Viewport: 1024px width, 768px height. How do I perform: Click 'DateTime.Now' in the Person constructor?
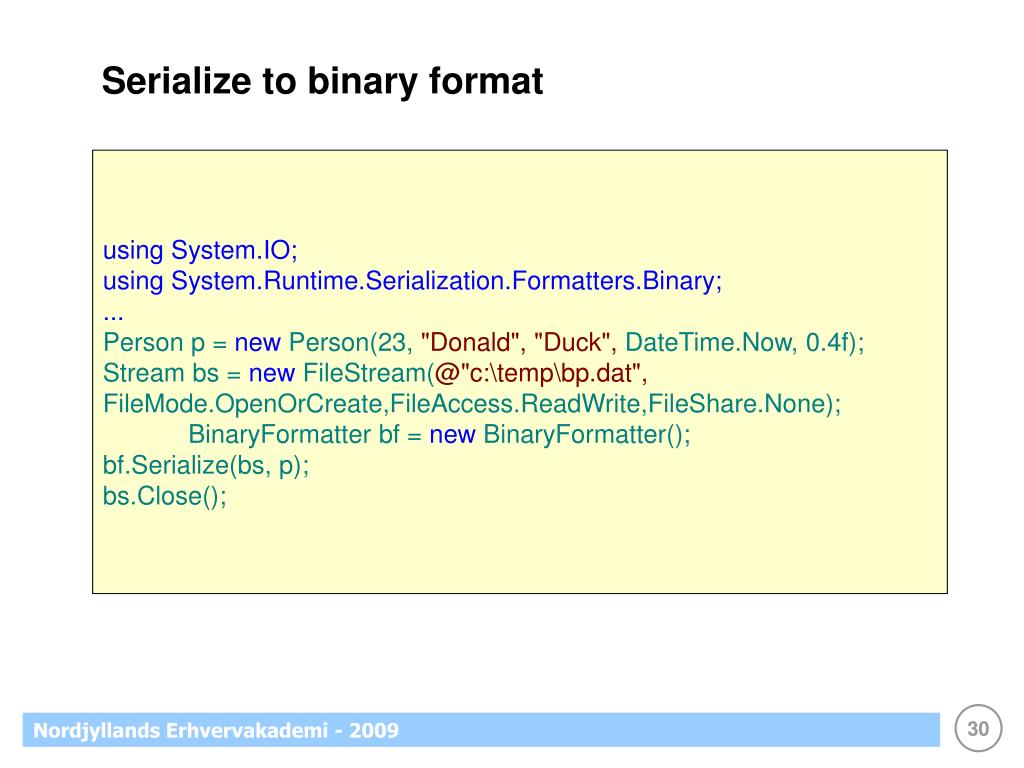point(709,342)
